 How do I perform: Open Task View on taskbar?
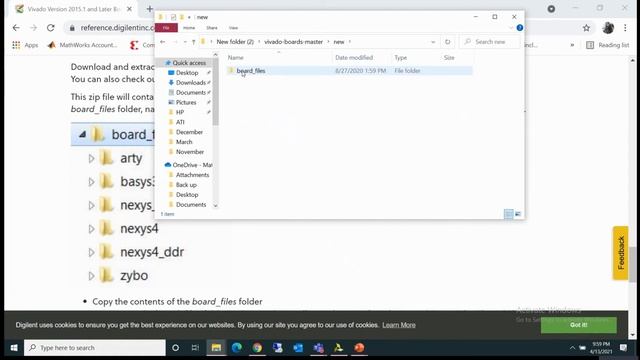click(195, 348)
